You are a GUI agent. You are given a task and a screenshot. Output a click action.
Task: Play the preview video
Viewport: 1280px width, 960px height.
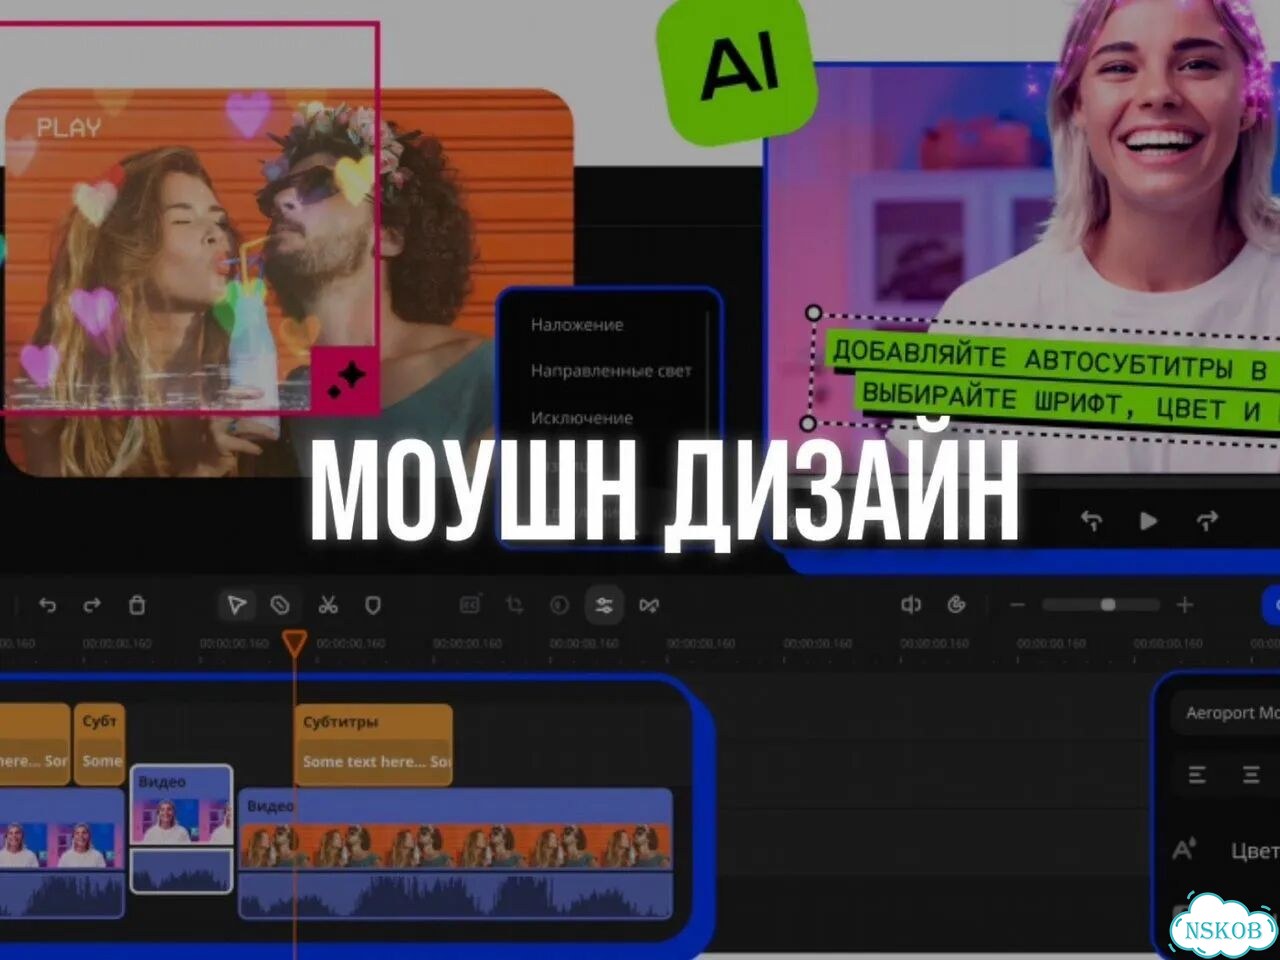click(x=1148, y=521)
